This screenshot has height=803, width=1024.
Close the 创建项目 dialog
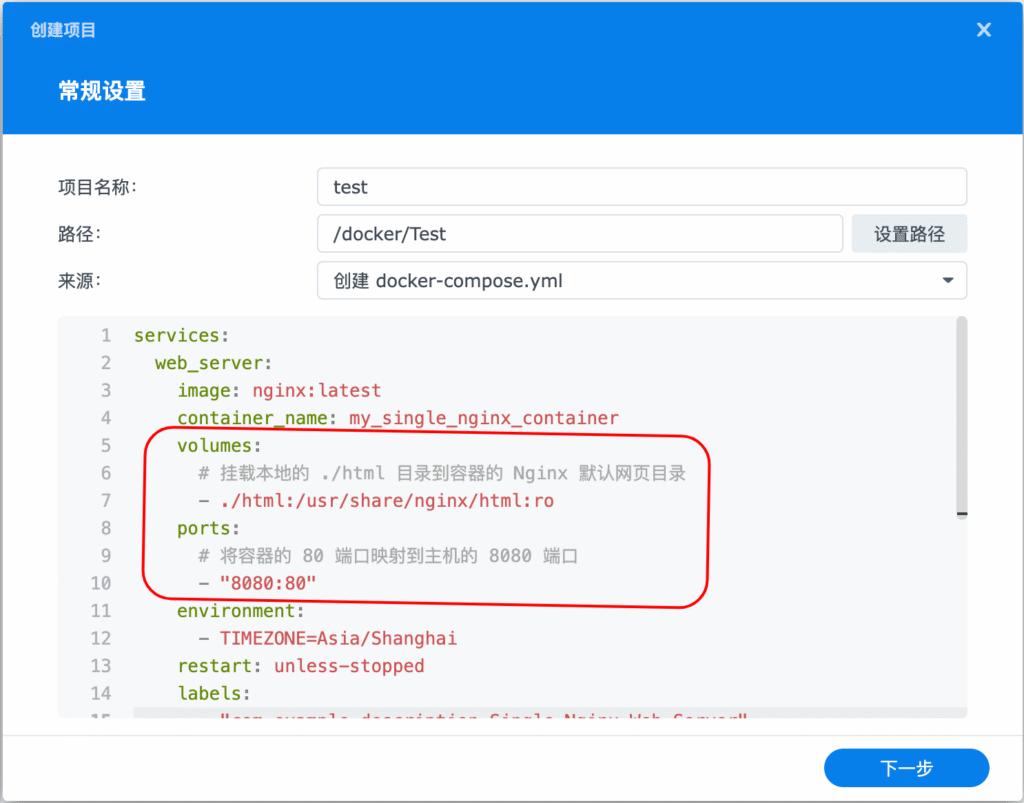984,30
